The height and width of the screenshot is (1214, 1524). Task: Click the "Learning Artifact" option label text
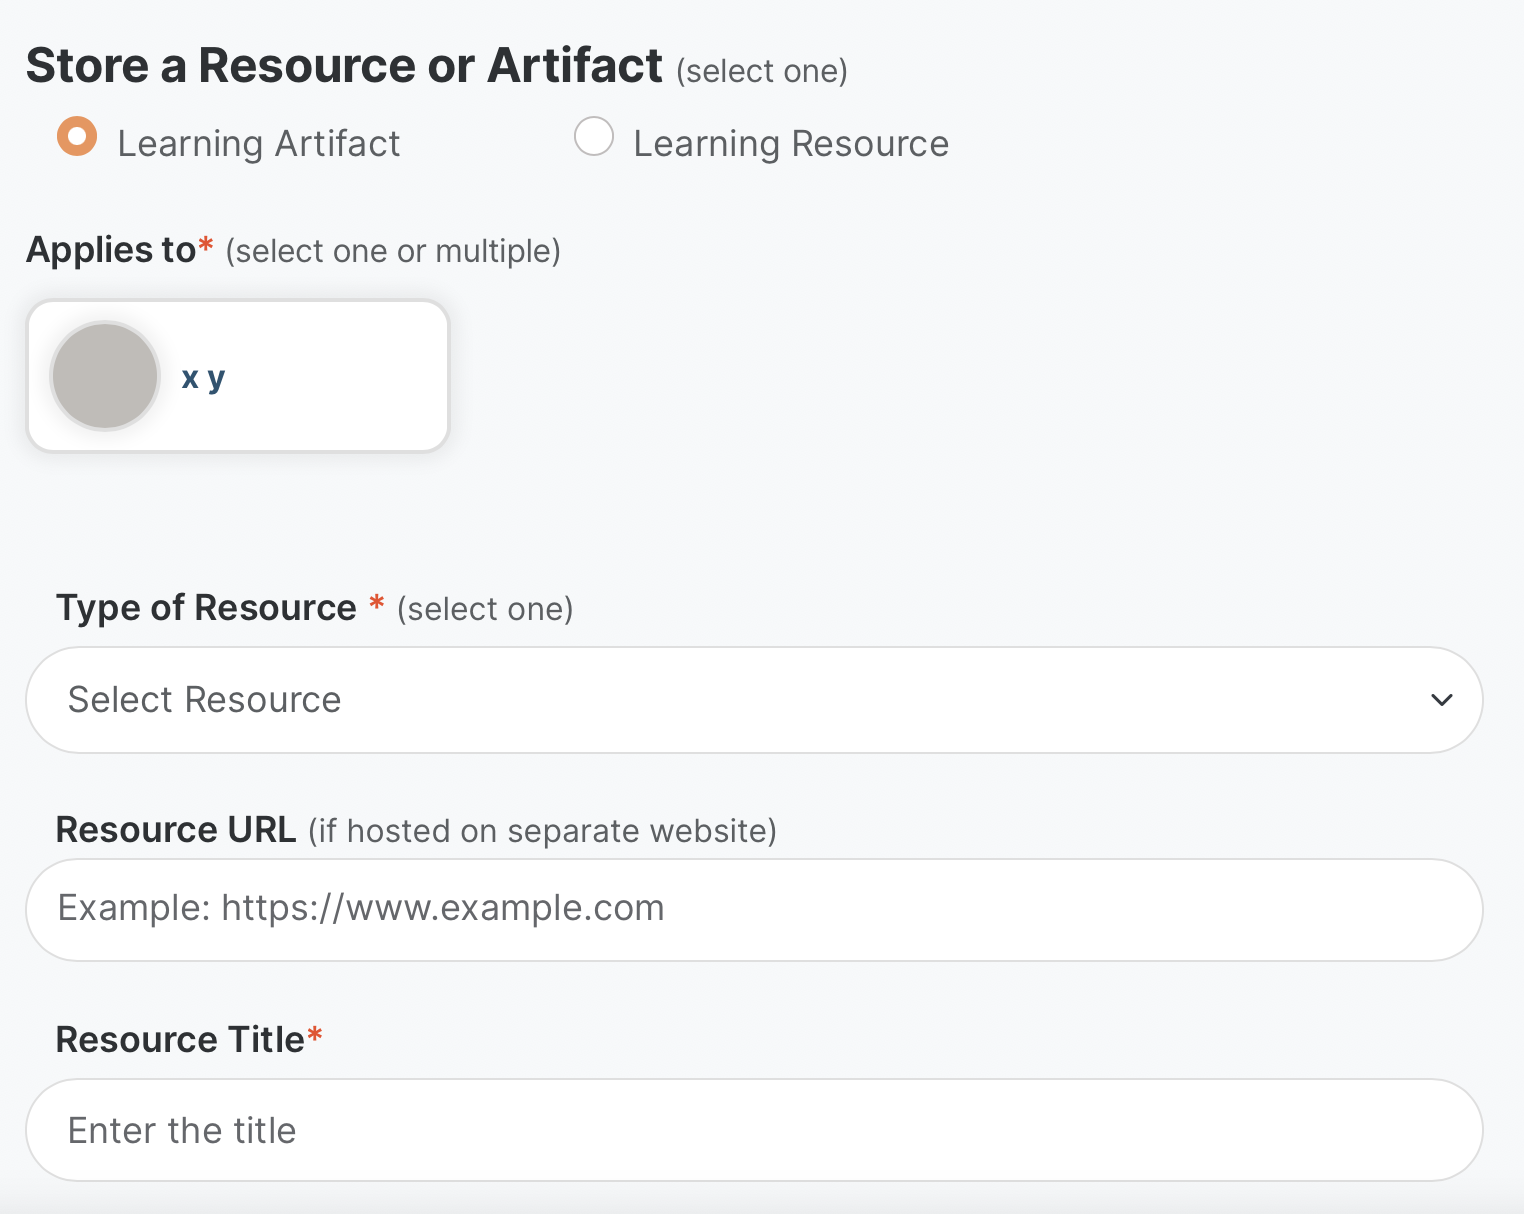tap(258, 144)
